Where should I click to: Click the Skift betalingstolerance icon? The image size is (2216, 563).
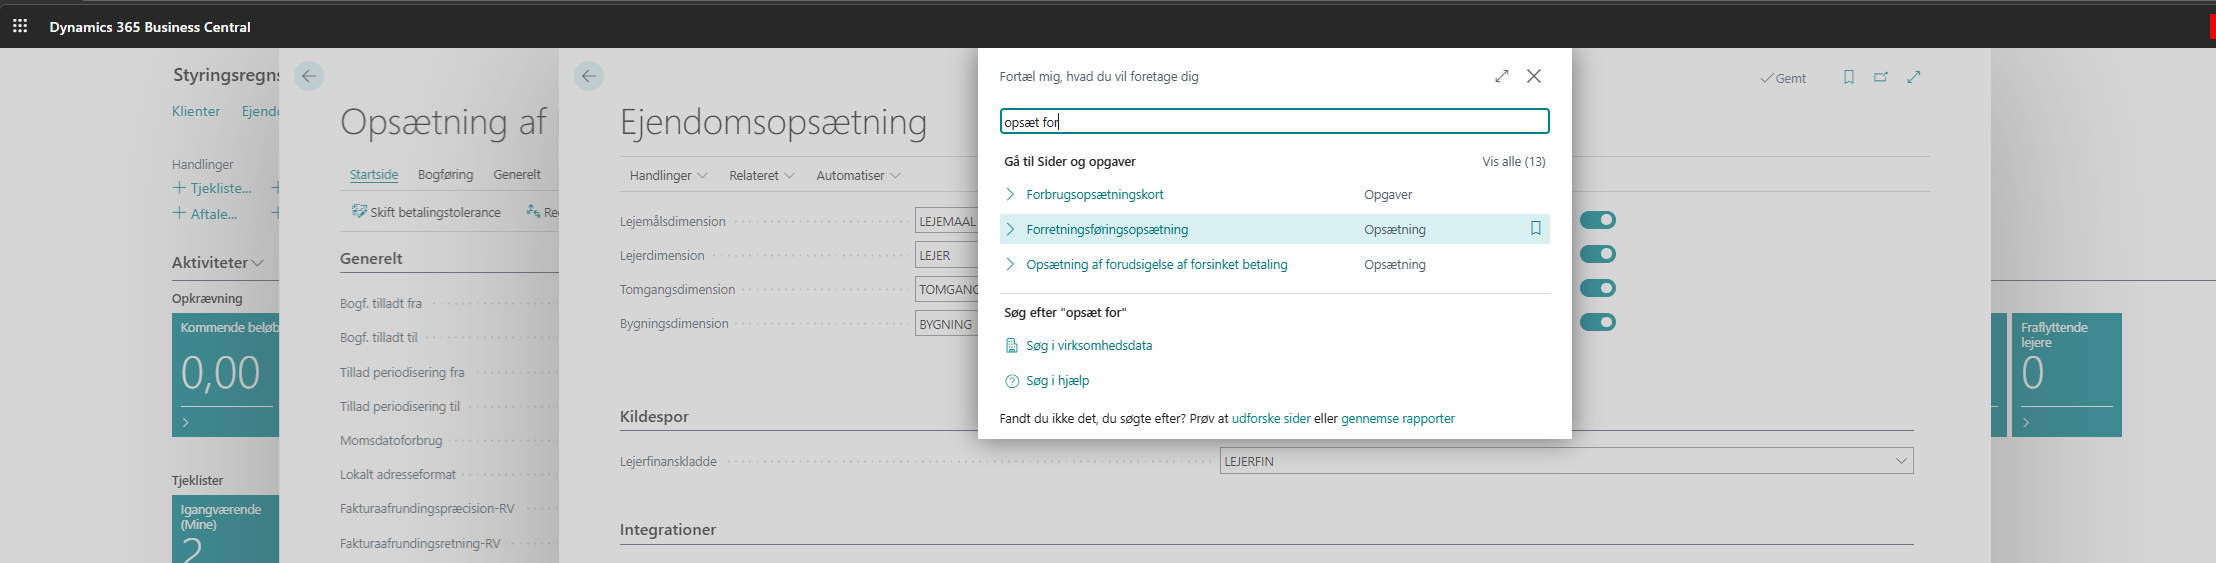click(359, 211)
